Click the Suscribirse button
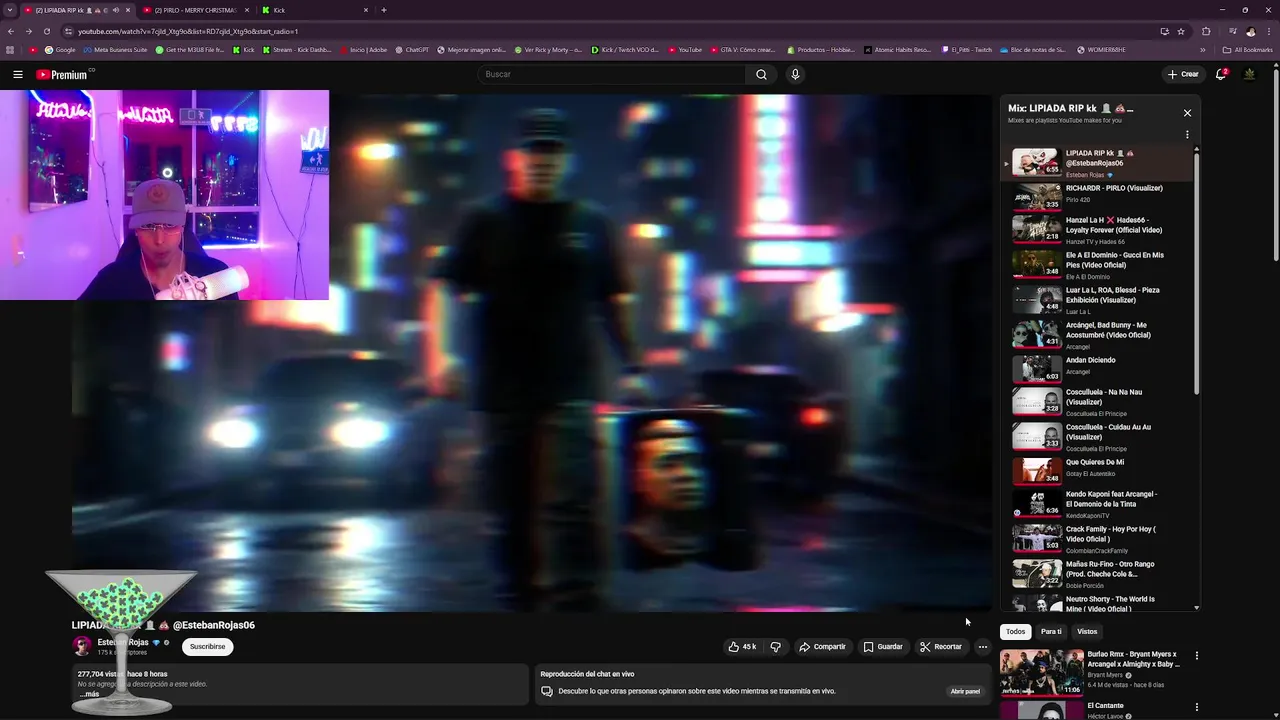This screenshot has height=720, width=1280. click(x=207, y=647)
